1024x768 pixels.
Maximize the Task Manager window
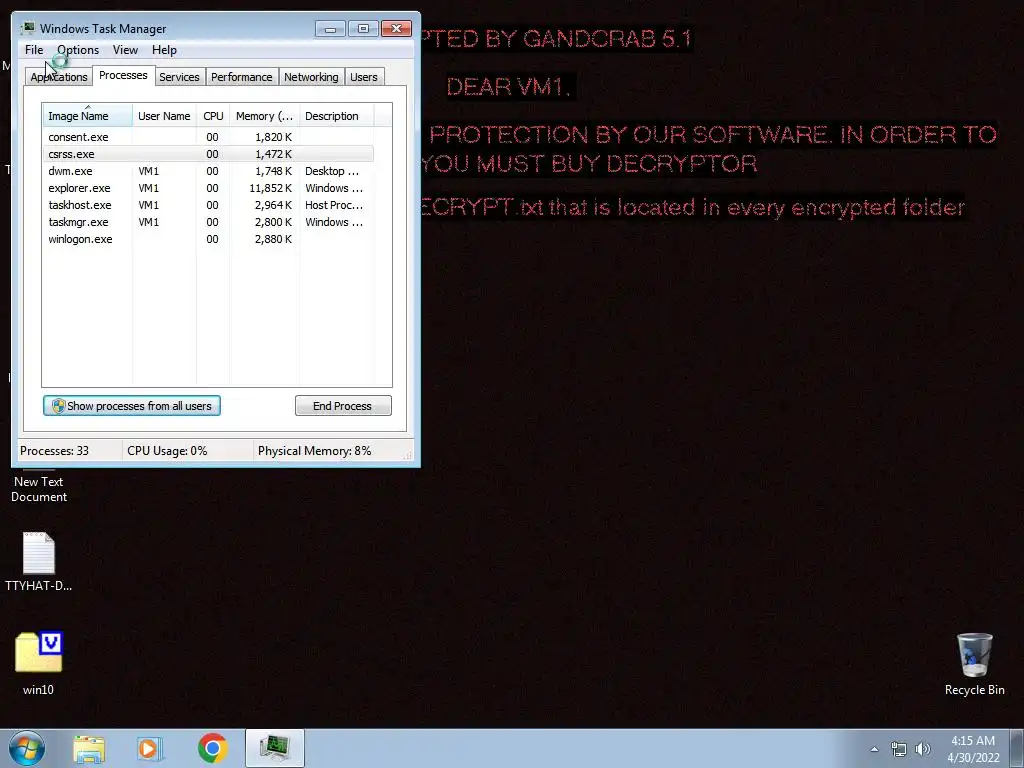363,29
